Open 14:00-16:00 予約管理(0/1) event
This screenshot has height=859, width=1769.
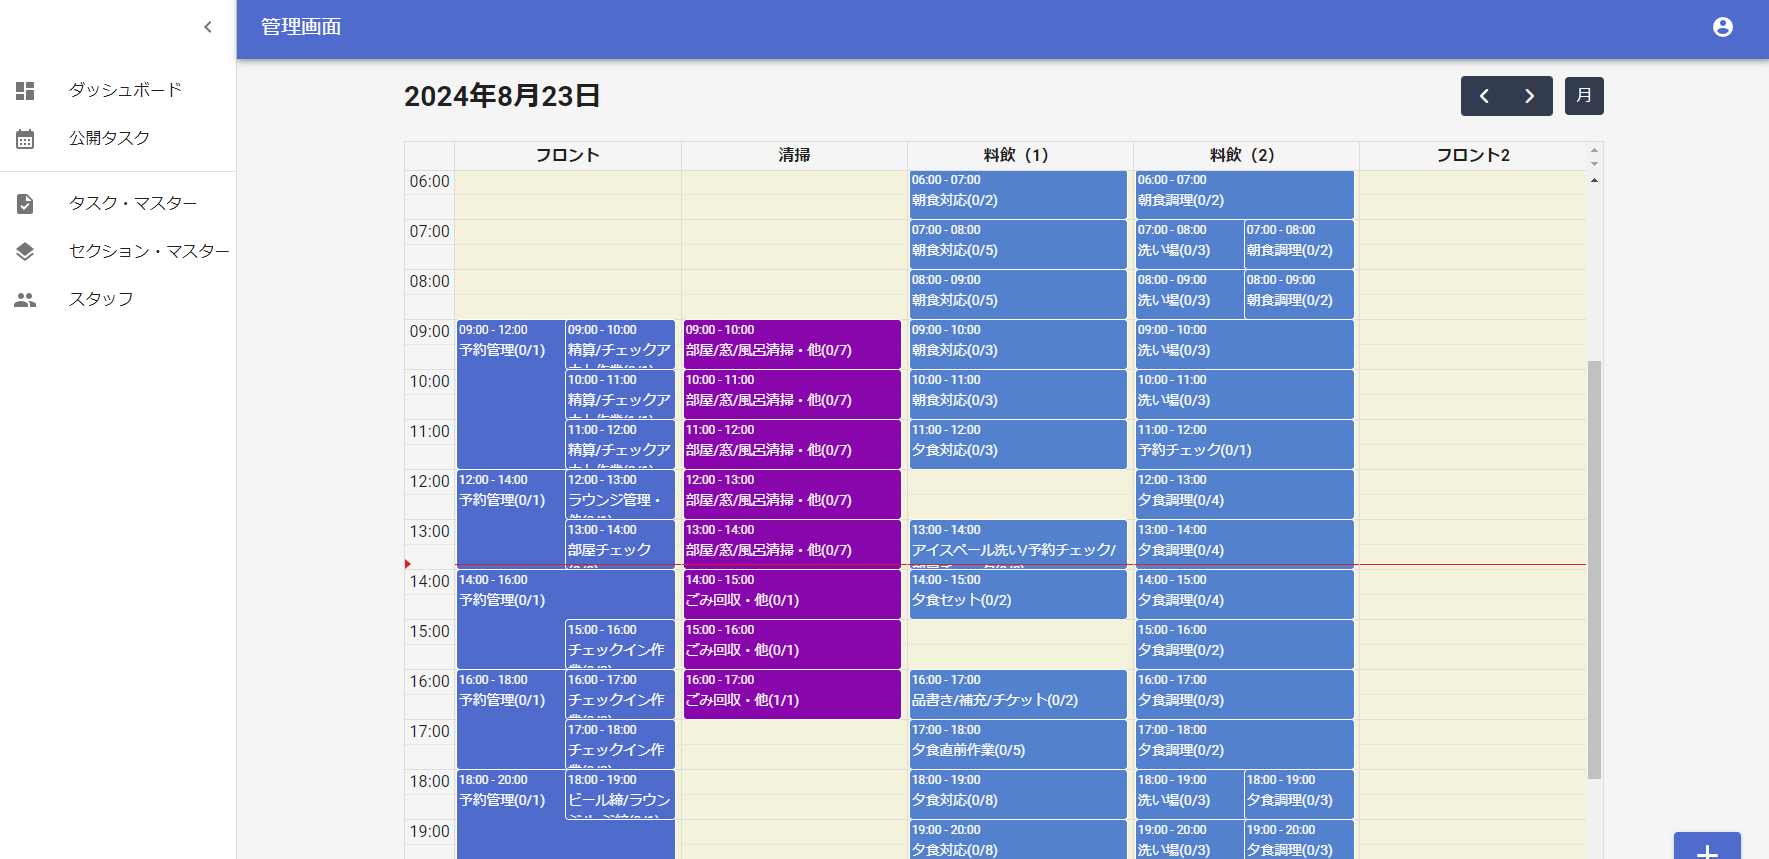click(510, 619)
